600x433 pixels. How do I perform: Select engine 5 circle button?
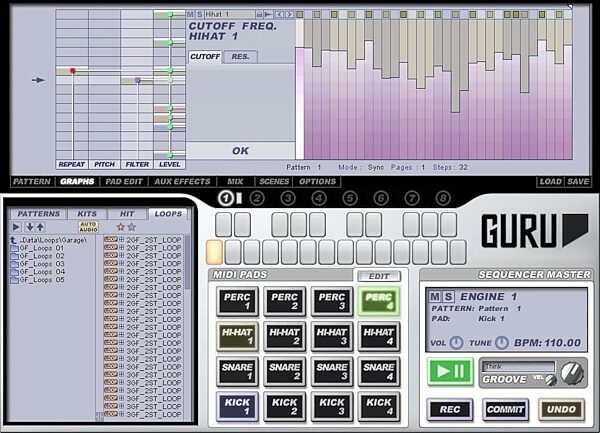[x=350, y=198]
